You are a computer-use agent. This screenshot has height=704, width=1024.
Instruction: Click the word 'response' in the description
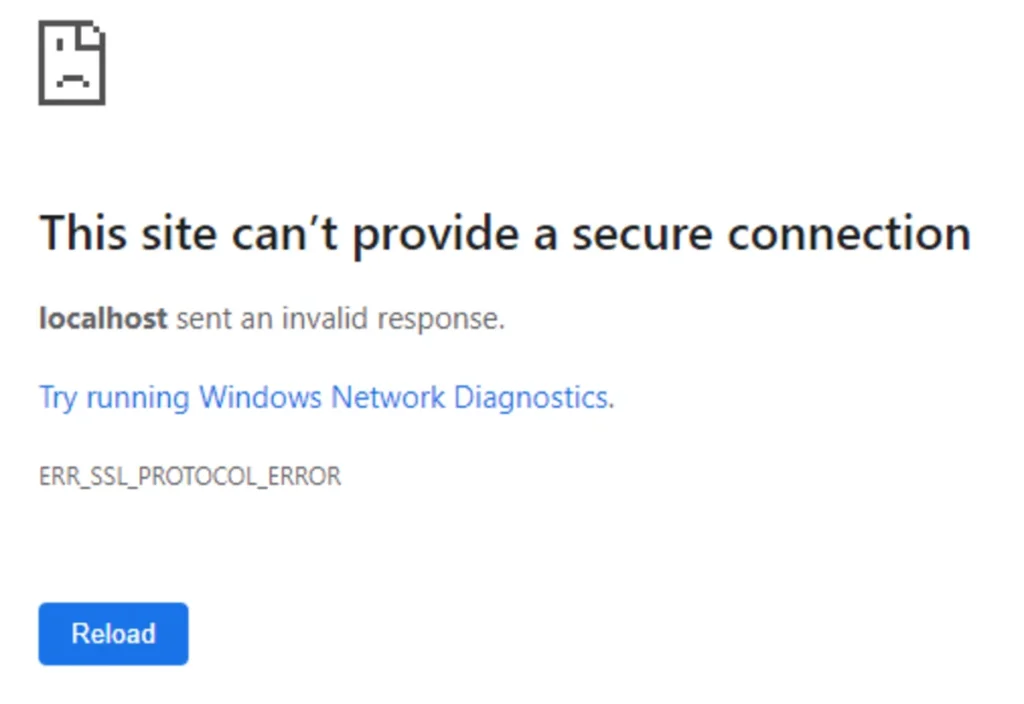(438, 320)
